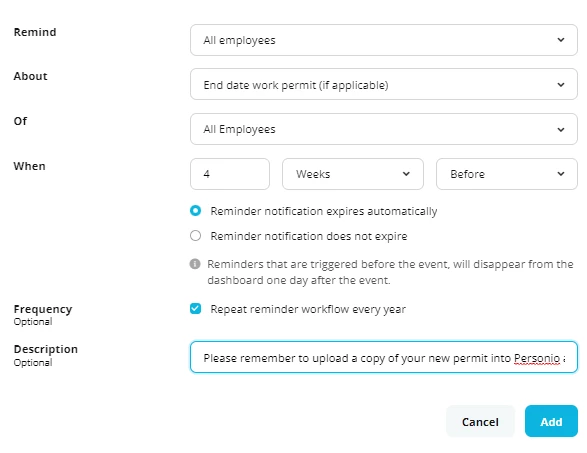Click the Add button
Viewport: 587px width, 453px height.
(x=551, y=421)
